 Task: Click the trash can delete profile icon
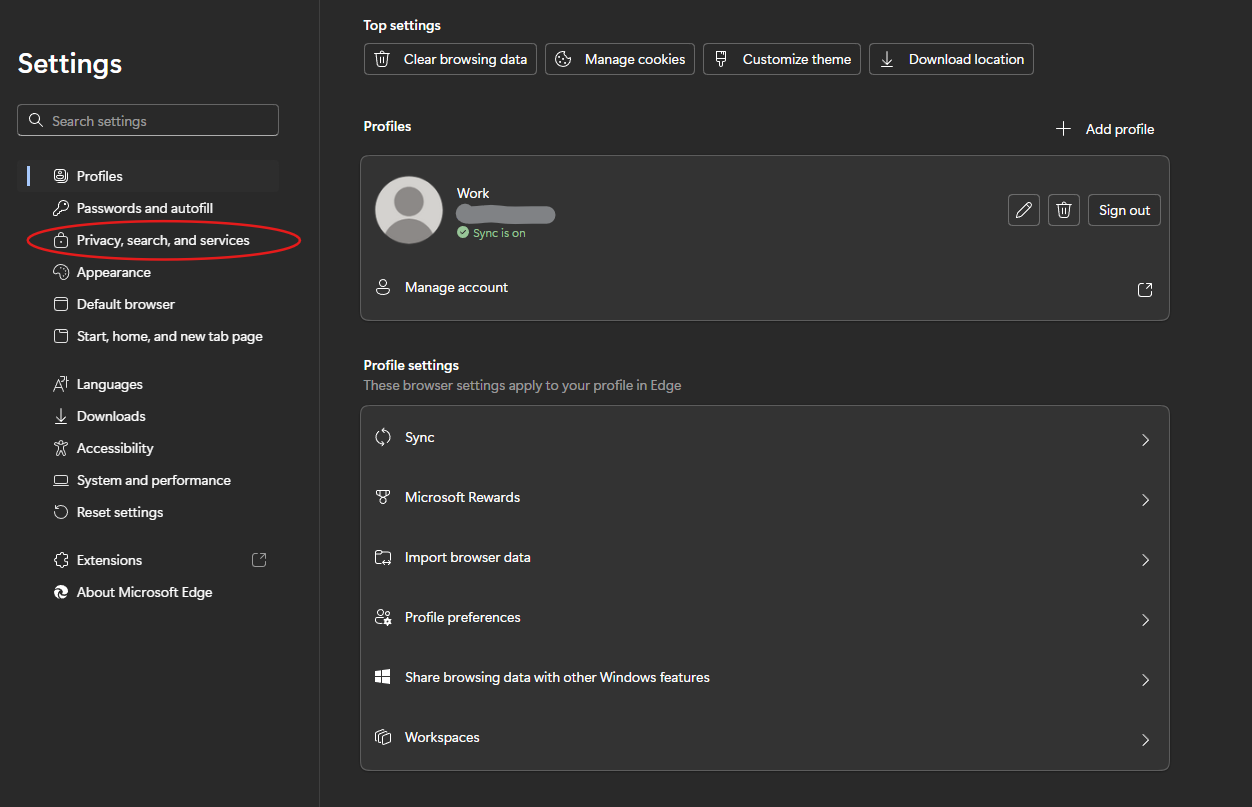click(1064, 210)
